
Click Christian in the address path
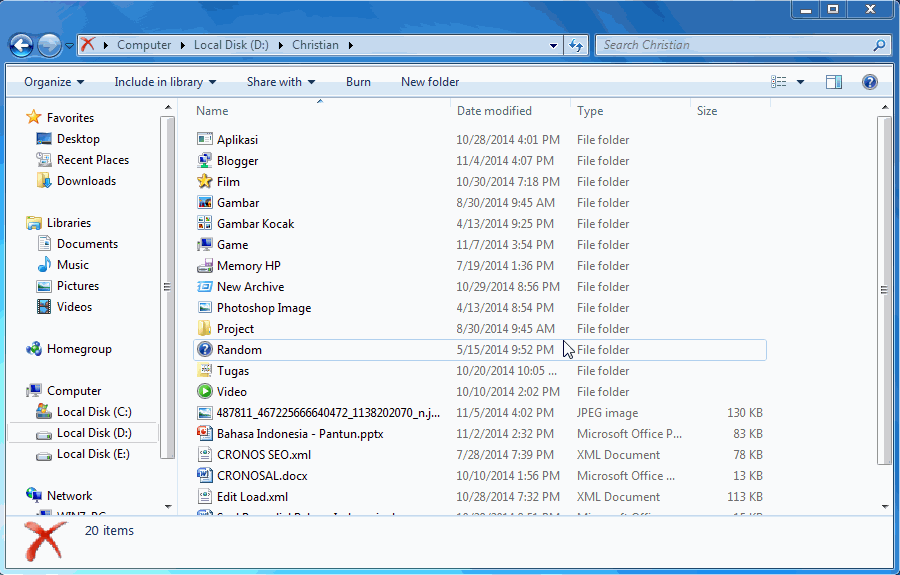point(315,45)
